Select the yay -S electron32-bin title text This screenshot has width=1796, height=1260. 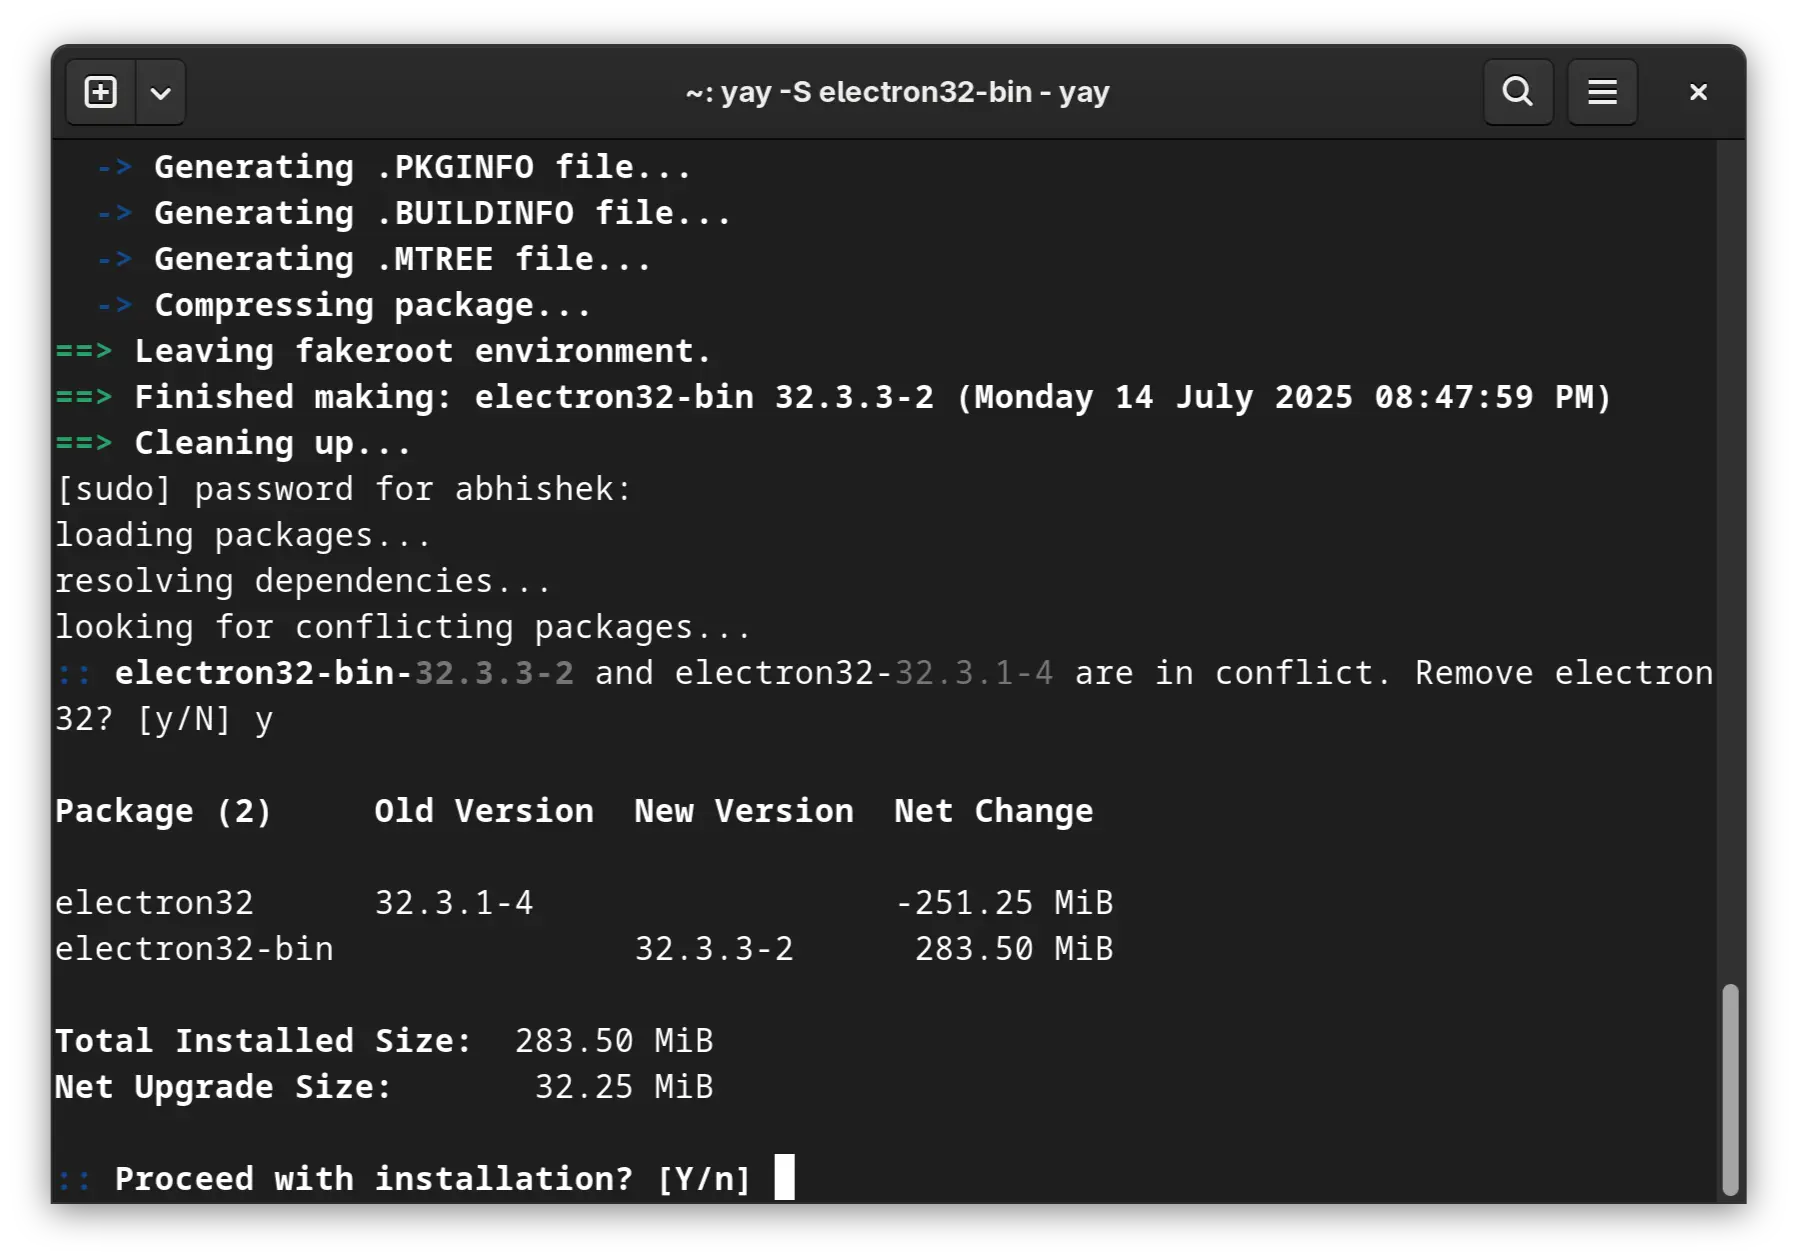tap(897, 91)
